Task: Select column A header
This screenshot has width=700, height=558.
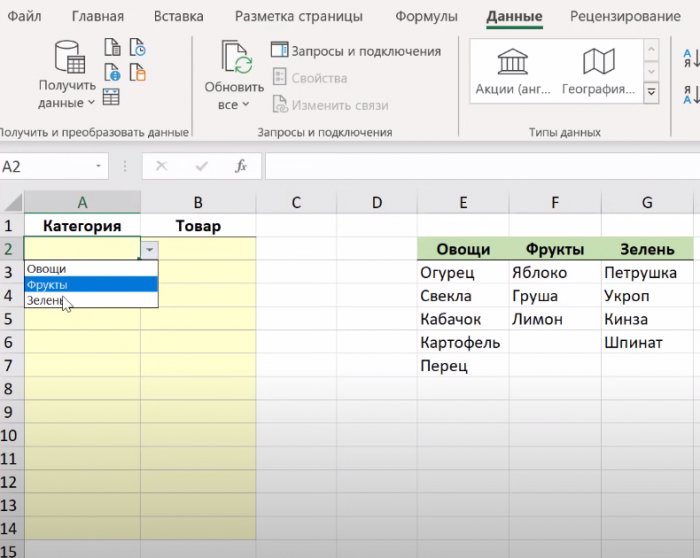Action: (x=83, y=203)
